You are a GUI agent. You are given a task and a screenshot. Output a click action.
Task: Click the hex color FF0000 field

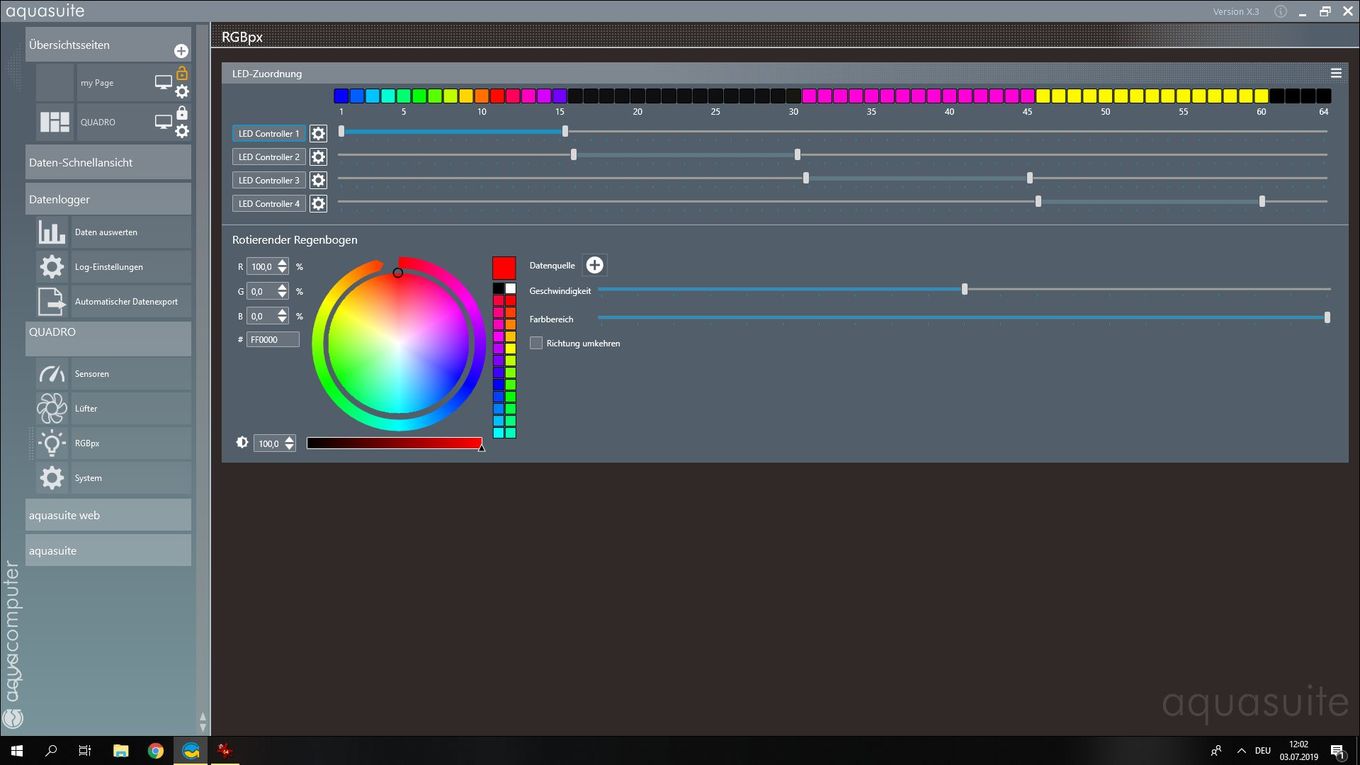[x=273, y=340]
